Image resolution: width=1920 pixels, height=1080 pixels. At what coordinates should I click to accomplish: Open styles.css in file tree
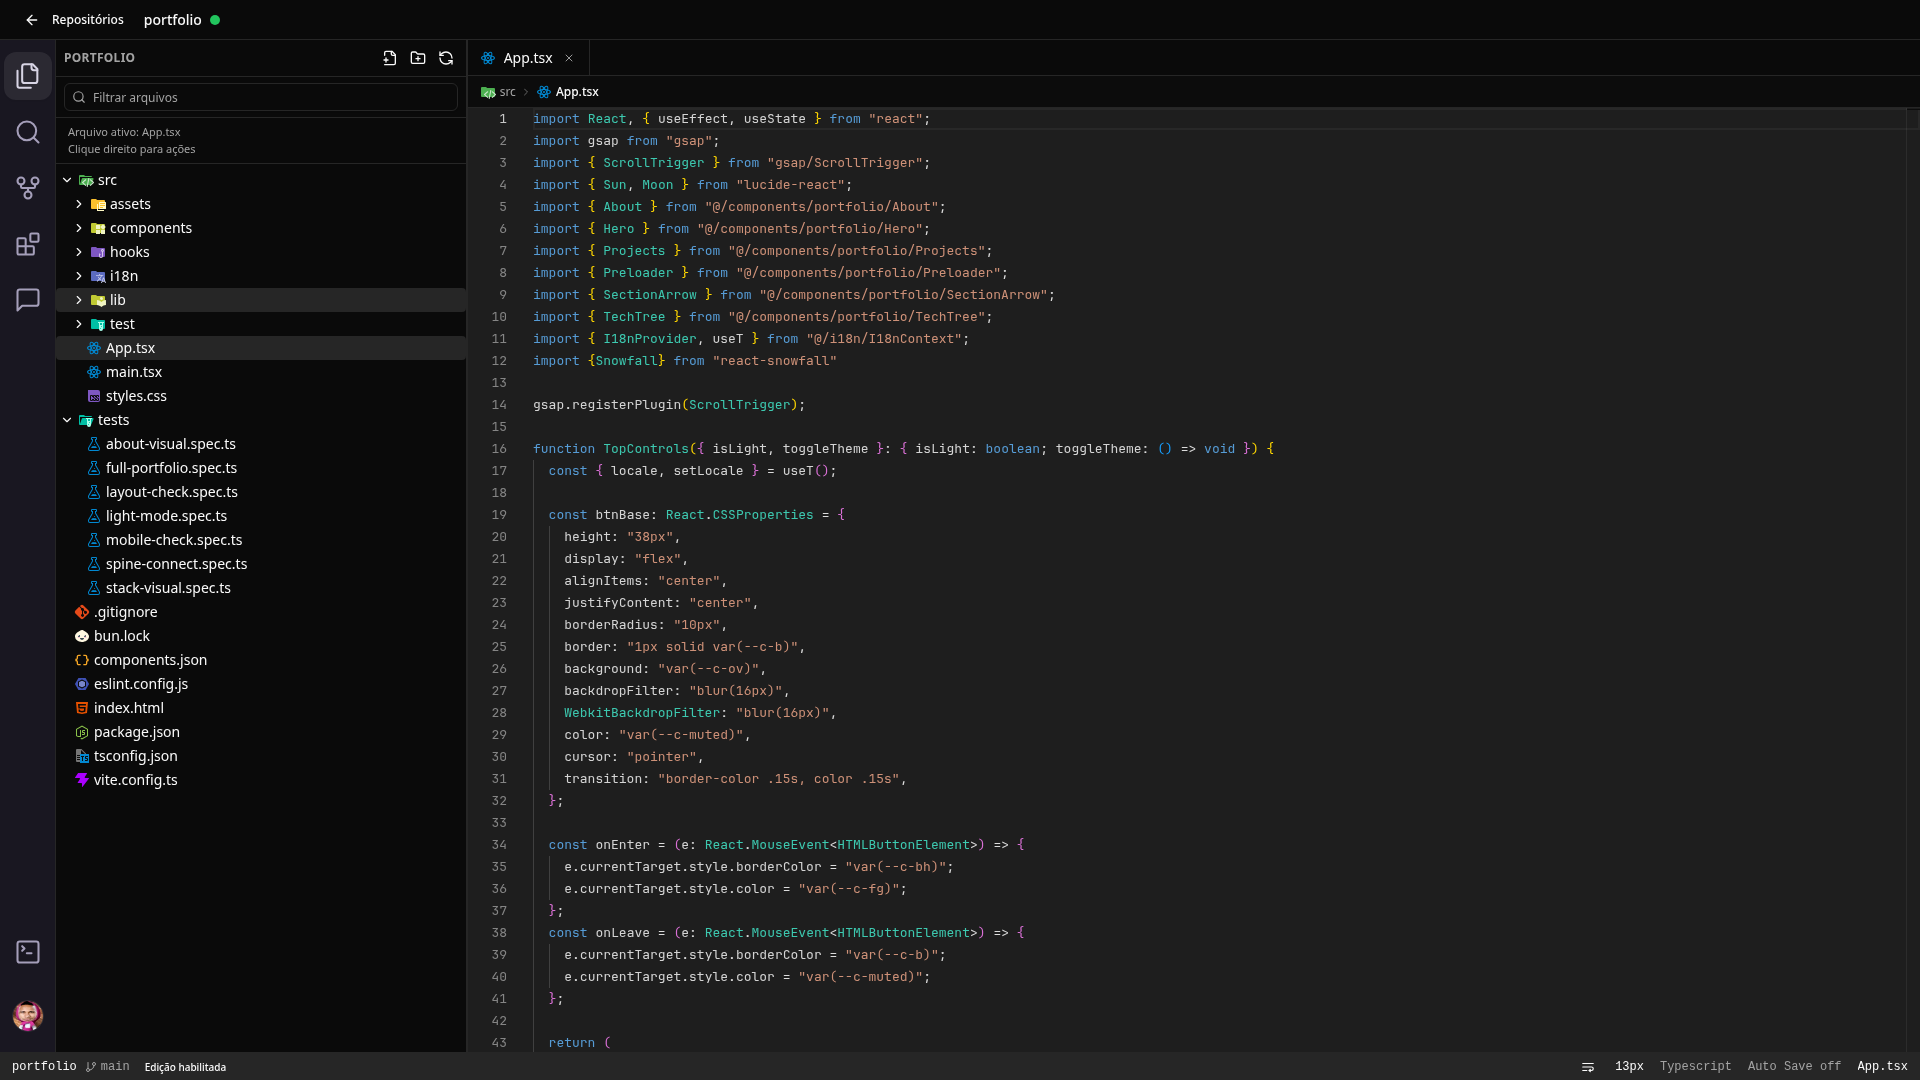[261, 396]
